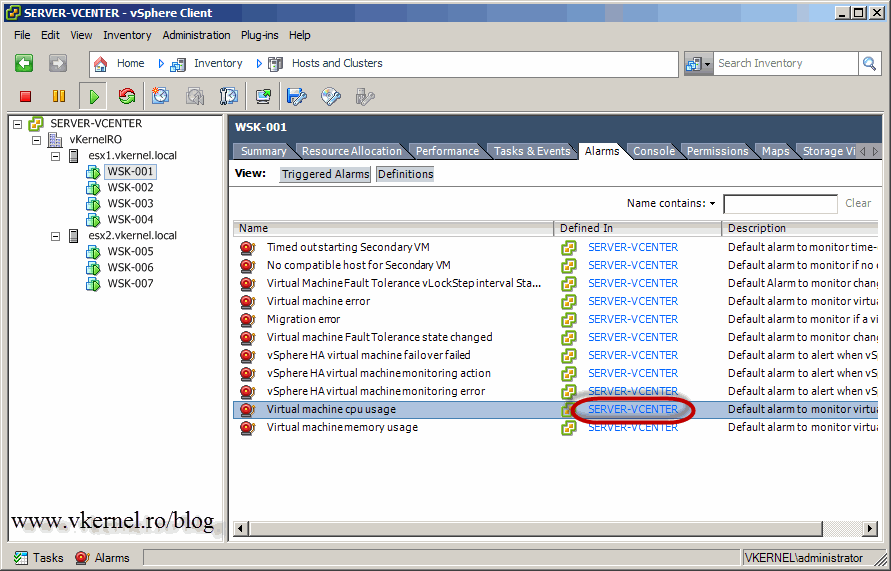Click the Revert to Snapshot icon
This screenshot has height=571, width=891.
click(195, 96)
